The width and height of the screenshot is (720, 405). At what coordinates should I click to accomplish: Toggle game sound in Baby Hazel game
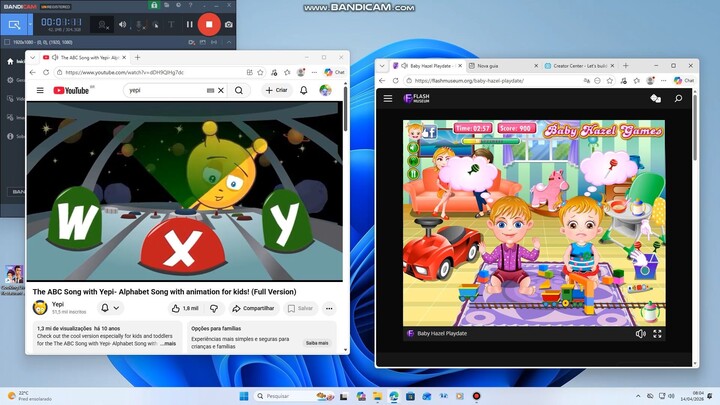[x=413, y=147]
